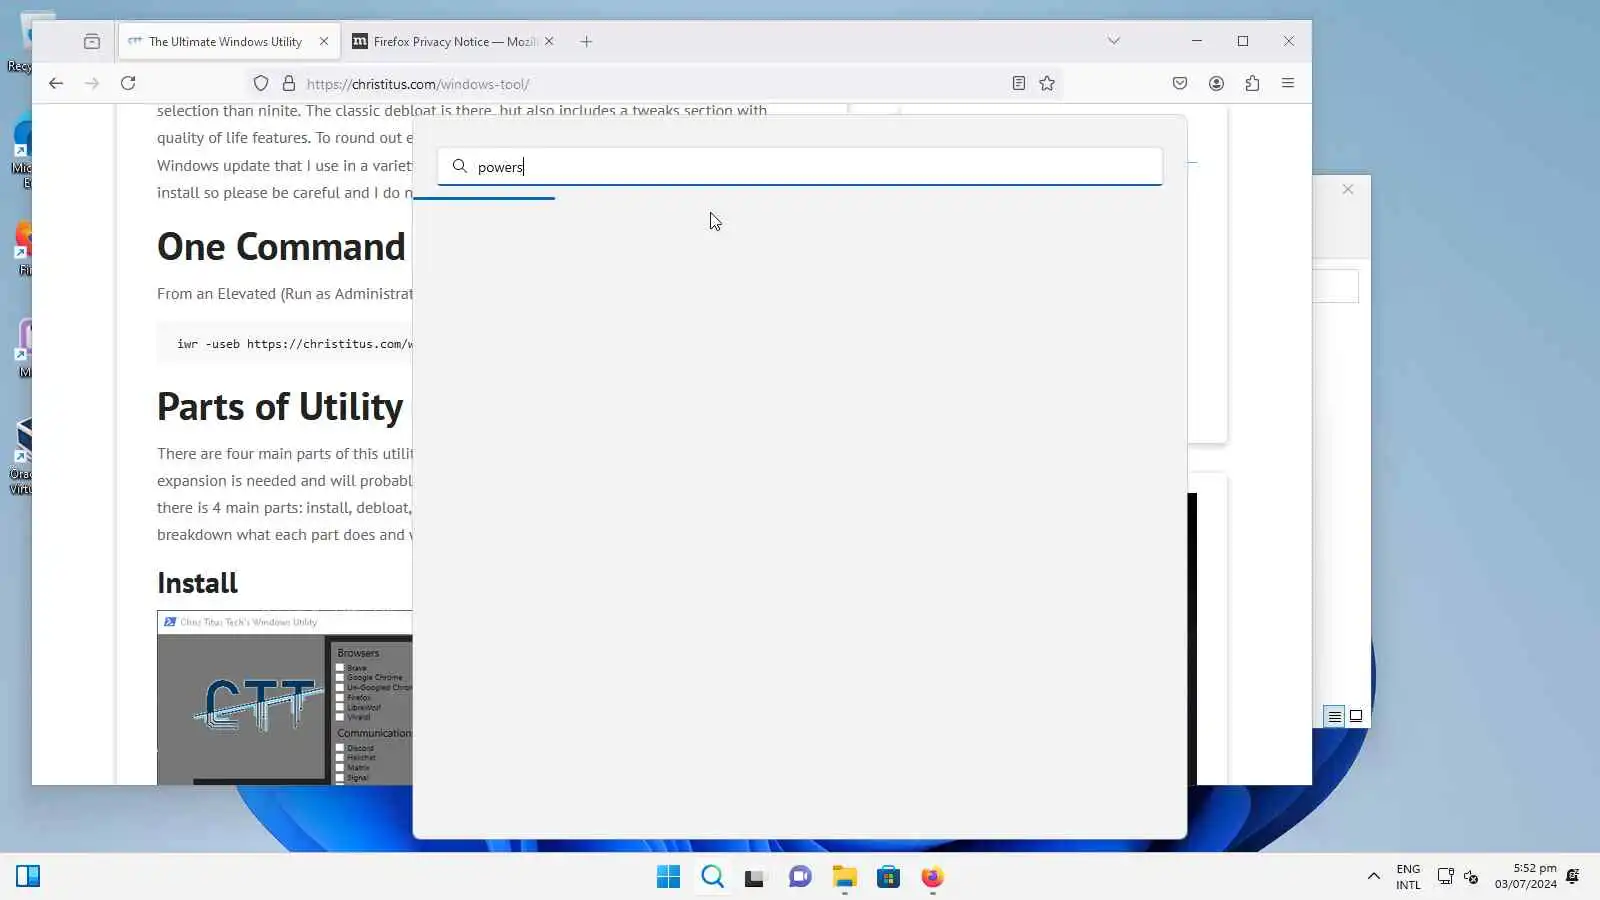Click the magnifier icon in search box
The height and width of the screenshot is (900, 1600).
point(460,166)
